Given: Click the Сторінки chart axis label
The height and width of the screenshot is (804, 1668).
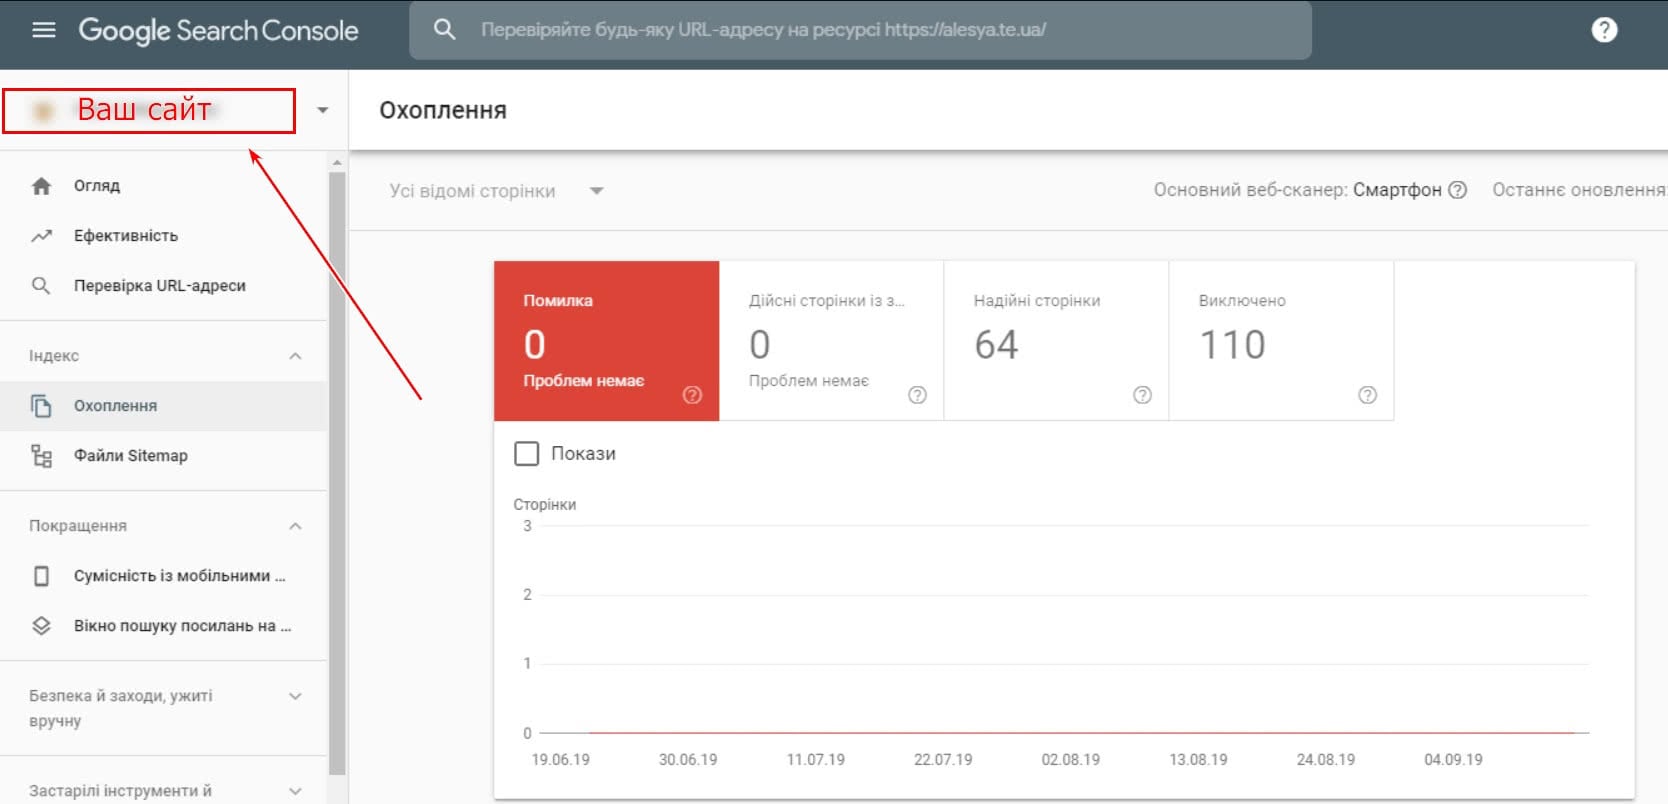Looking at the screenshot, I should [x=545, y=505].
